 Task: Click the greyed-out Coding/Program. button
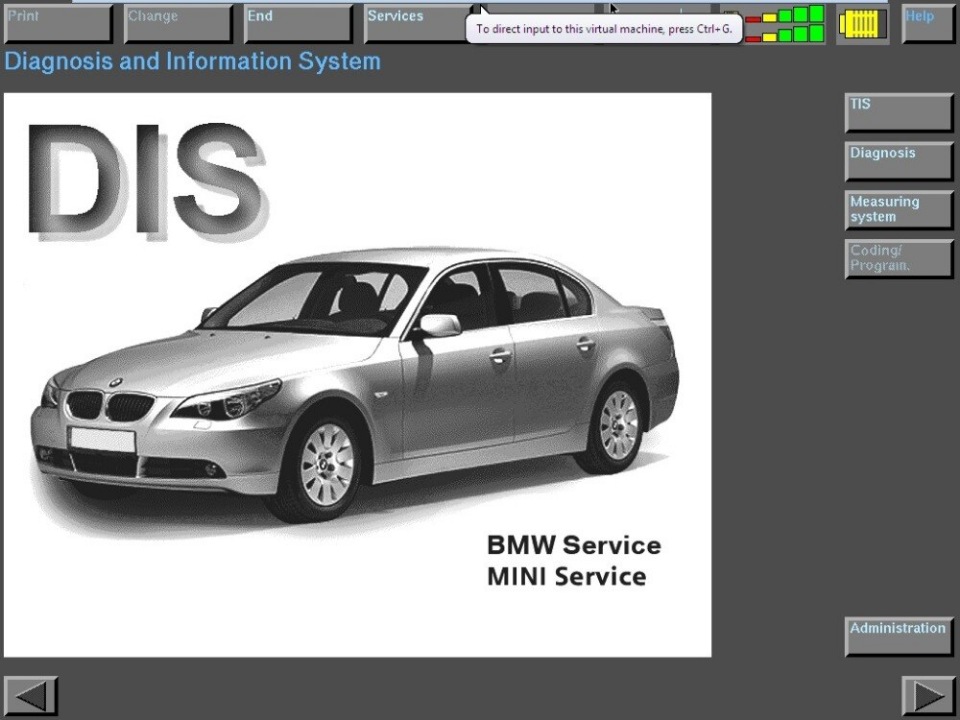tap(899, 259)
